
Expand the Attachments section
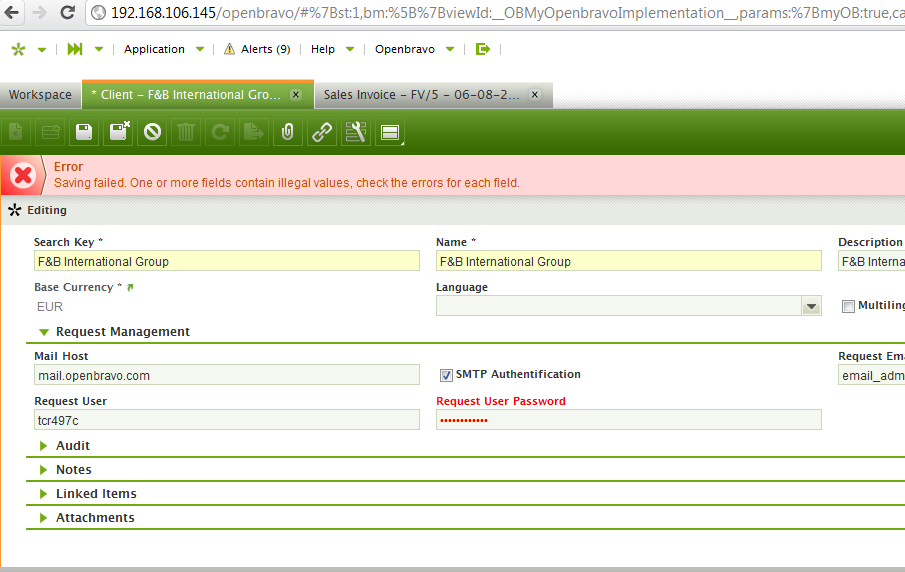point(43,518)
